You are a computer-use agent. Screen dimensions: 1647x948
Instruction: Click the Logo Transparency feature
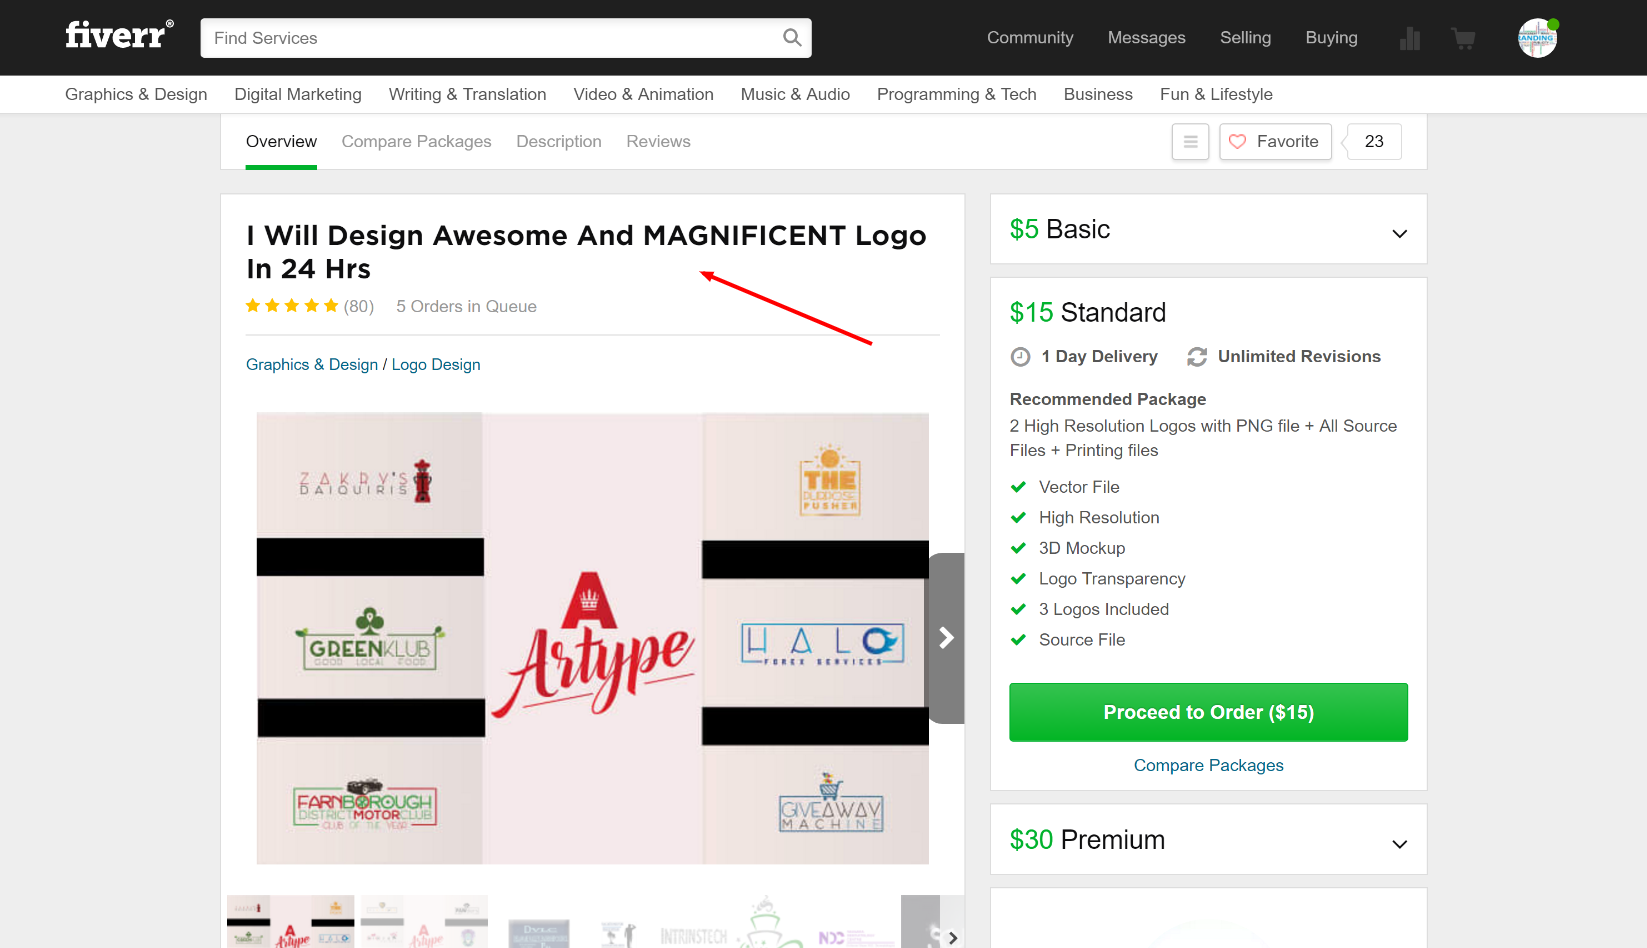click(1112, 579)
